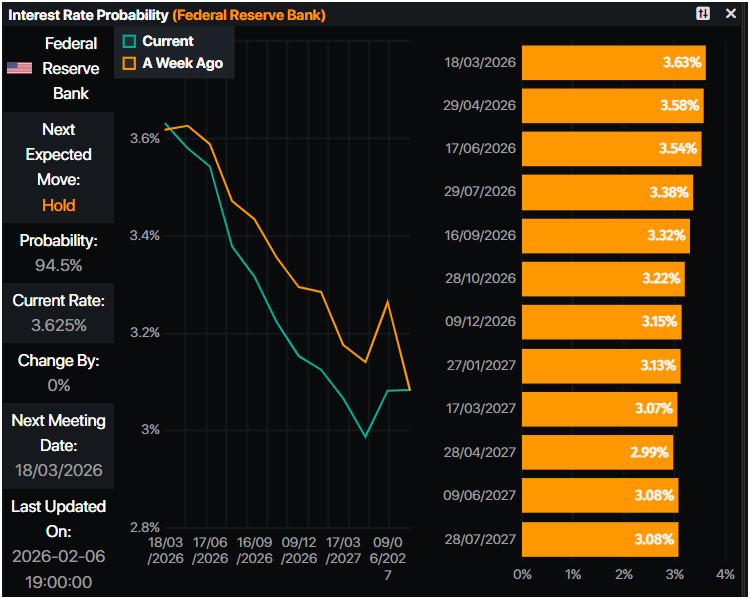
Task: Click the United States flag icon
Action: 19,68
